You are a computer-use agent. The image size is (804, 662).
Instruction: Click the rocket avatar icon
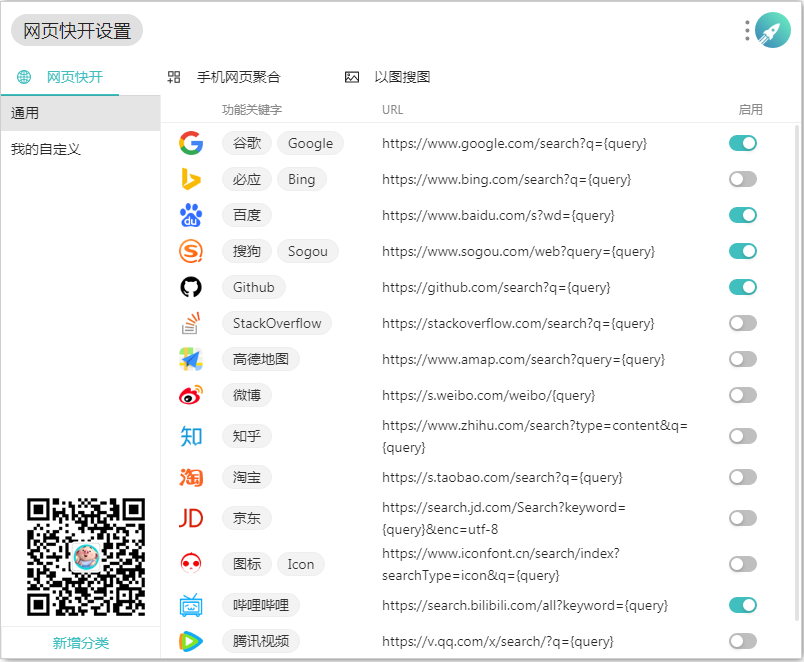tap(773, 30)
